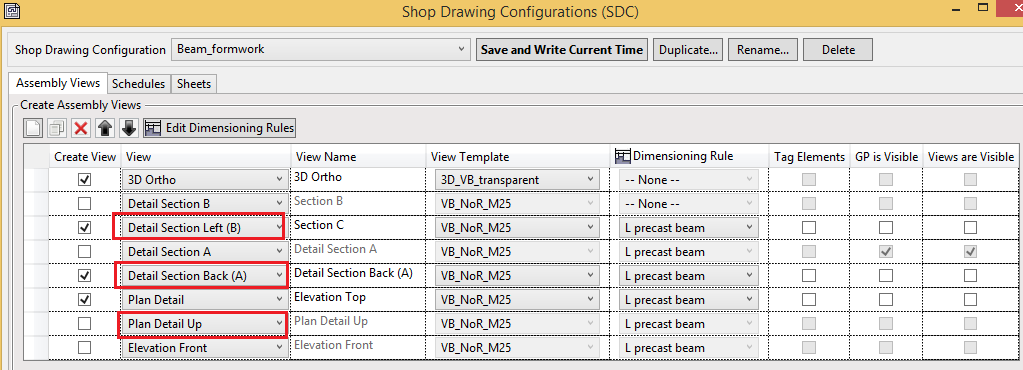Uncheck Create View for 3D Ortho row
The height and width of the screenshot is (370, 1023).
84,179
